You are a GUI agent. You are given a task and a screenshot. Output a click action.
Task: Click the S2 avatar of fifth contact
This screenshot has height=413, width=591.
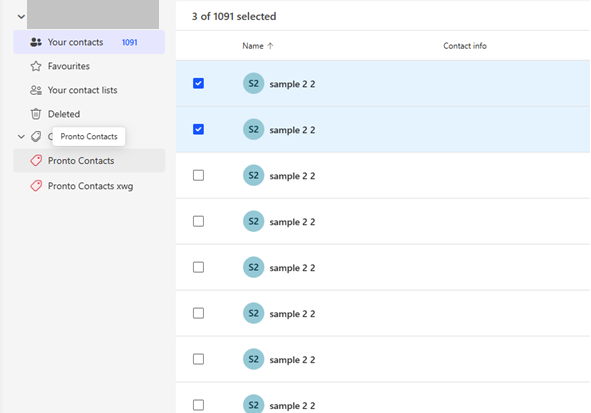(x=253, y=267)
